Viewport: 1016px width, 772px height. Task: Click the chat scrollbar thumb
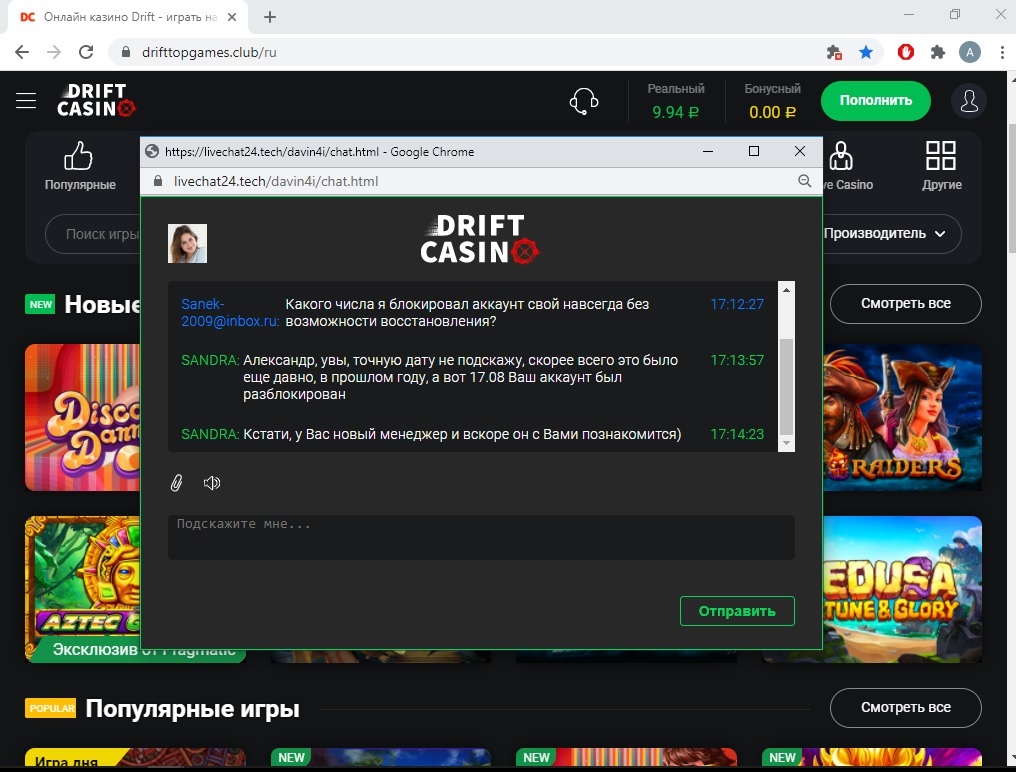click(x=786, y=386)
